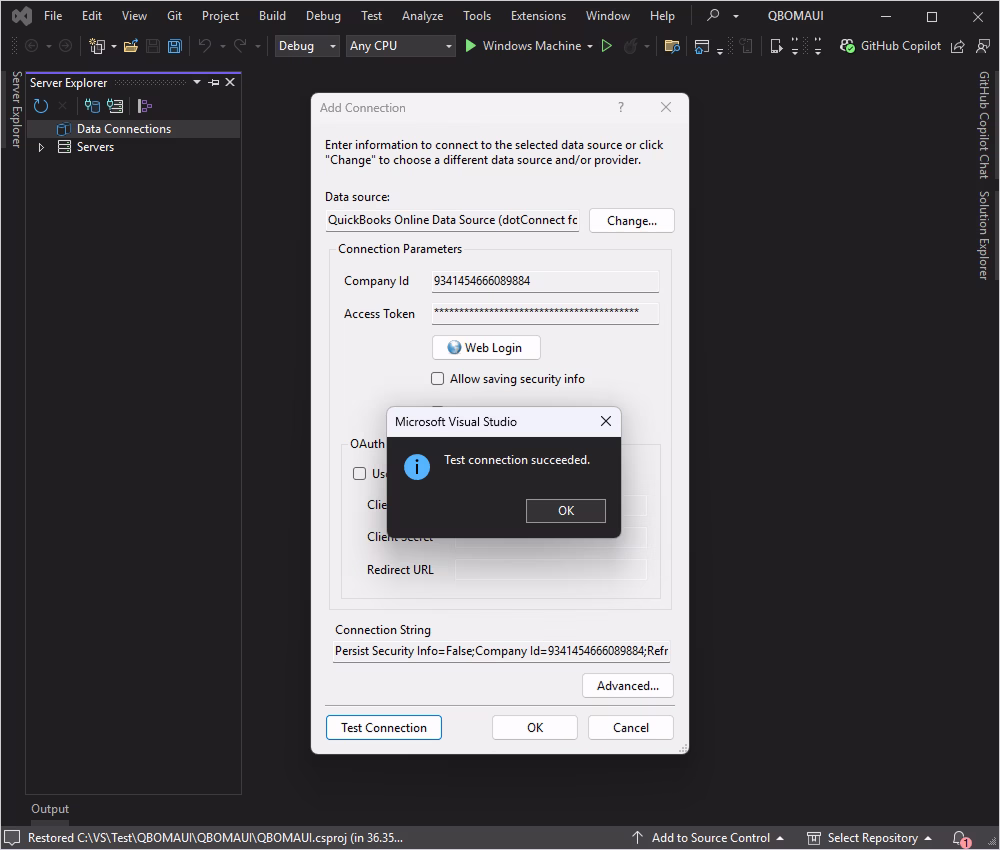Screen dimensions: 1000x850
Task: Click the Undo arrow icon
Action: pyautogui.click(x=205, y=46)
